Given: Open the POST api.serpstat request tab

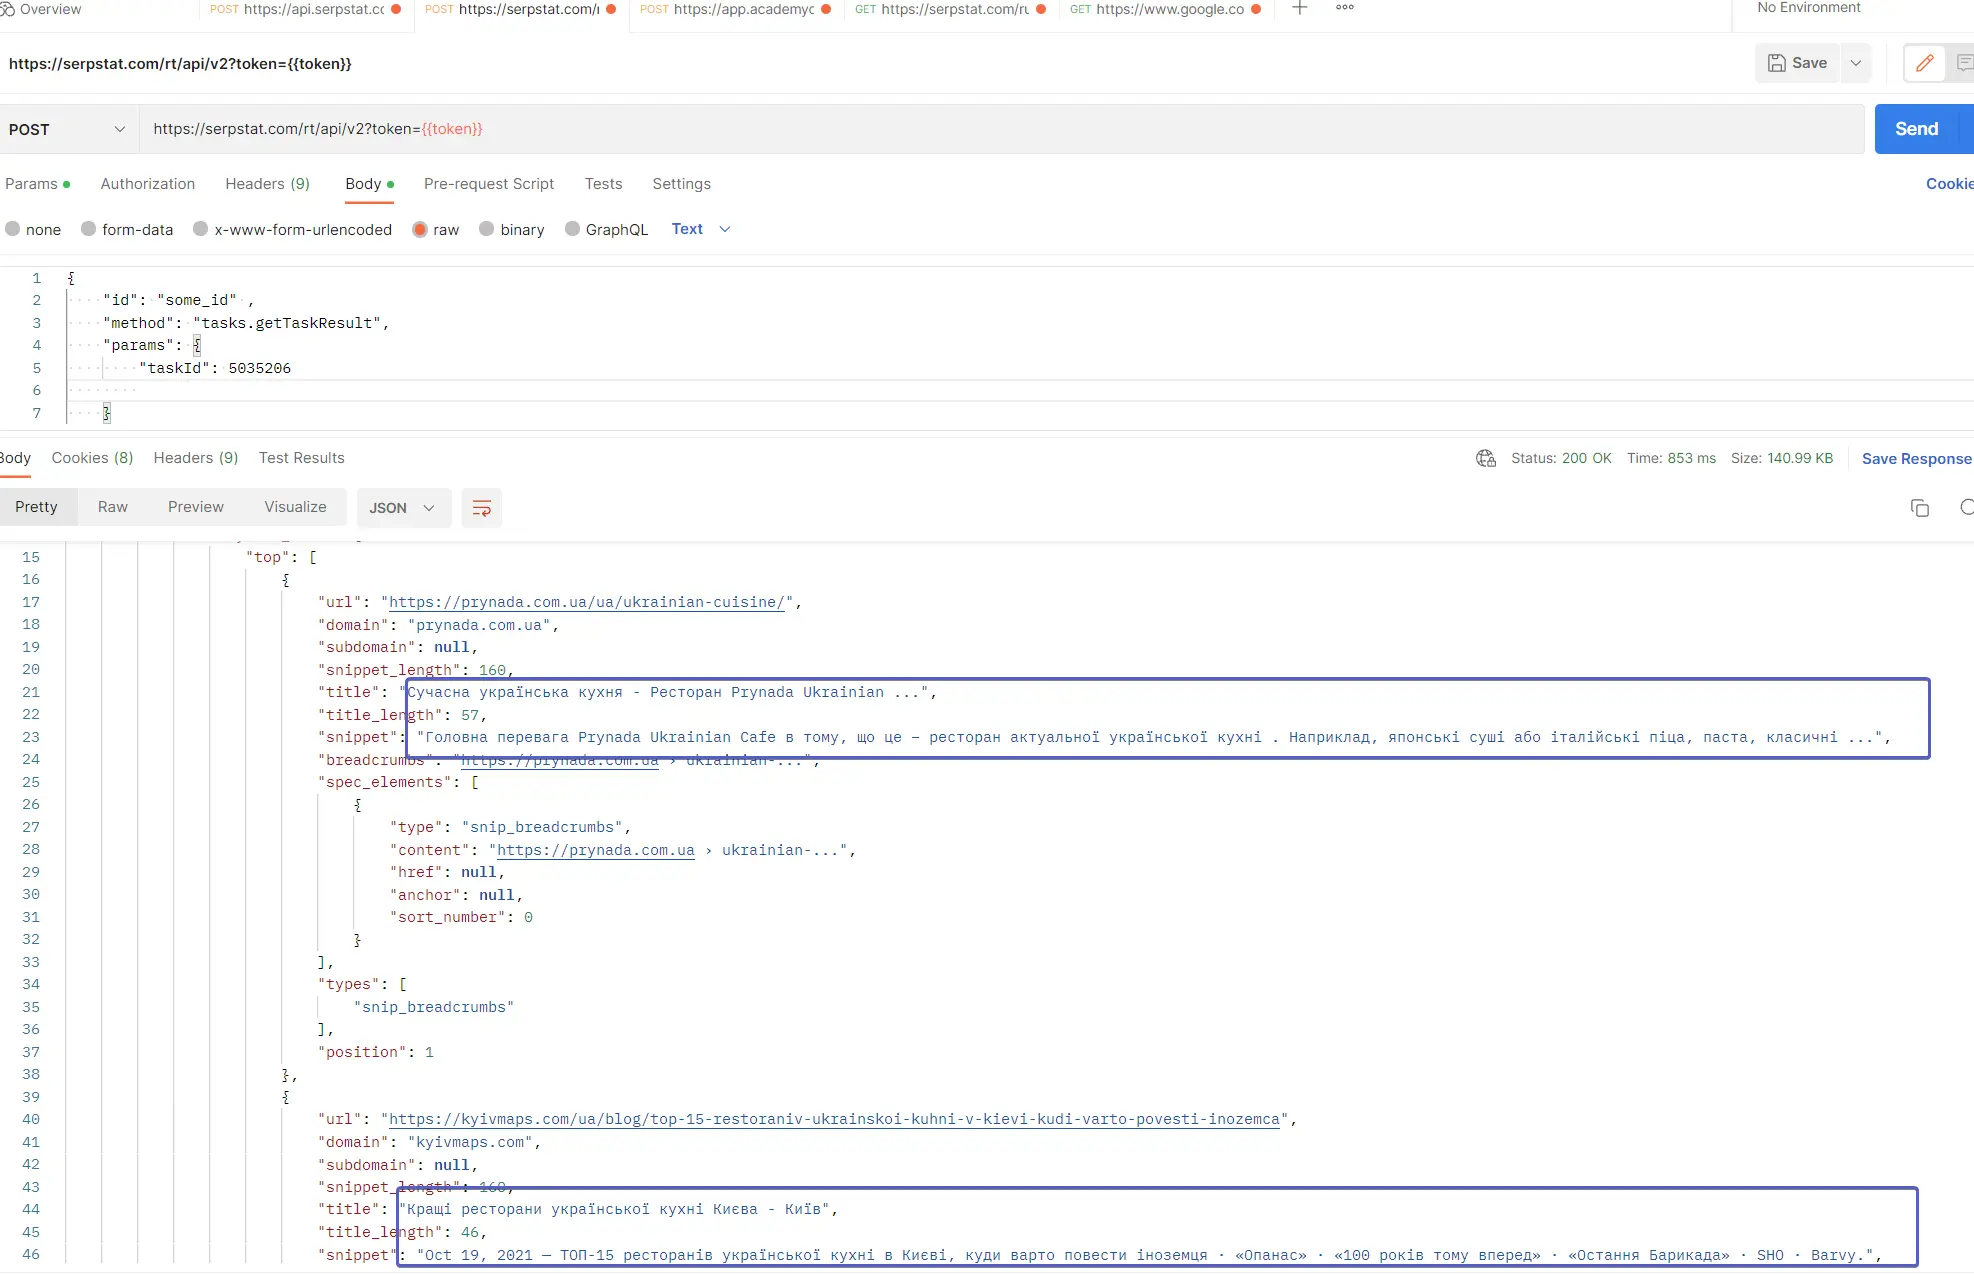Looking at the screenshot, I should coord(305,9).
